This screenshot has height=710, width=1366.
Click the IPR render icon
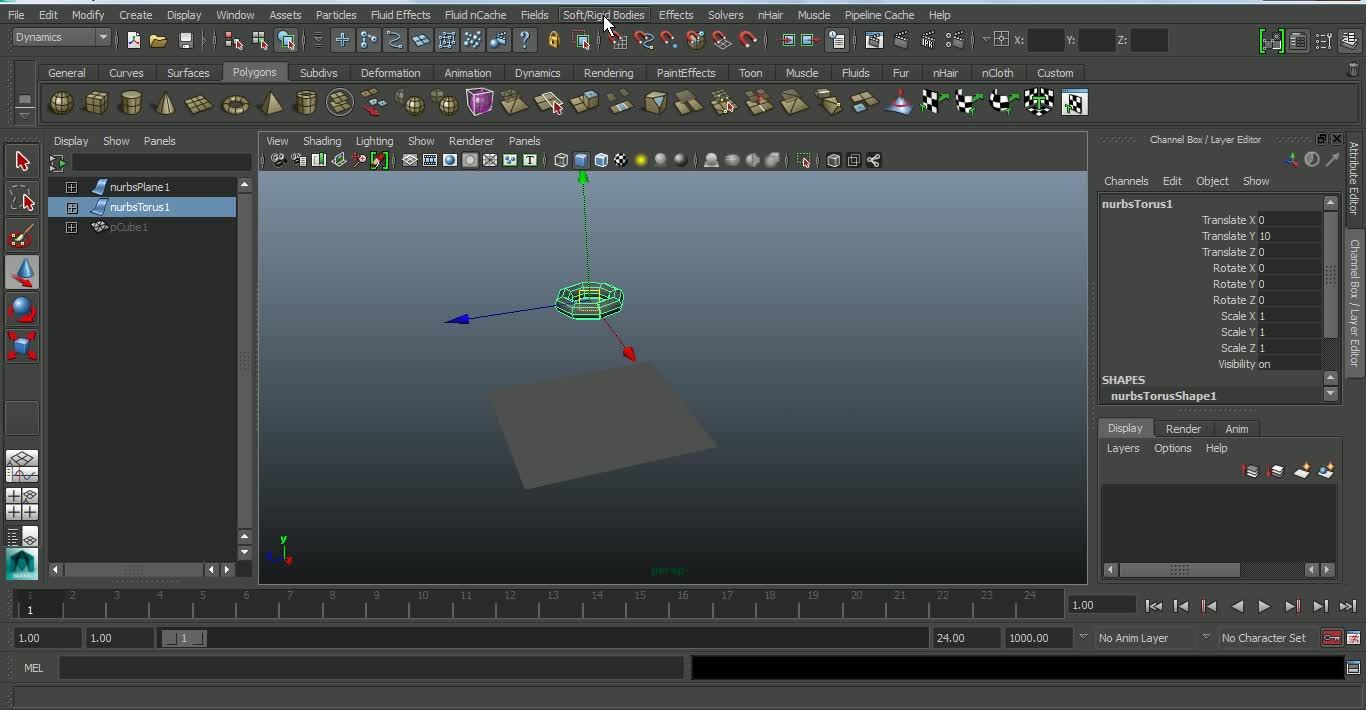click(929, 40)
